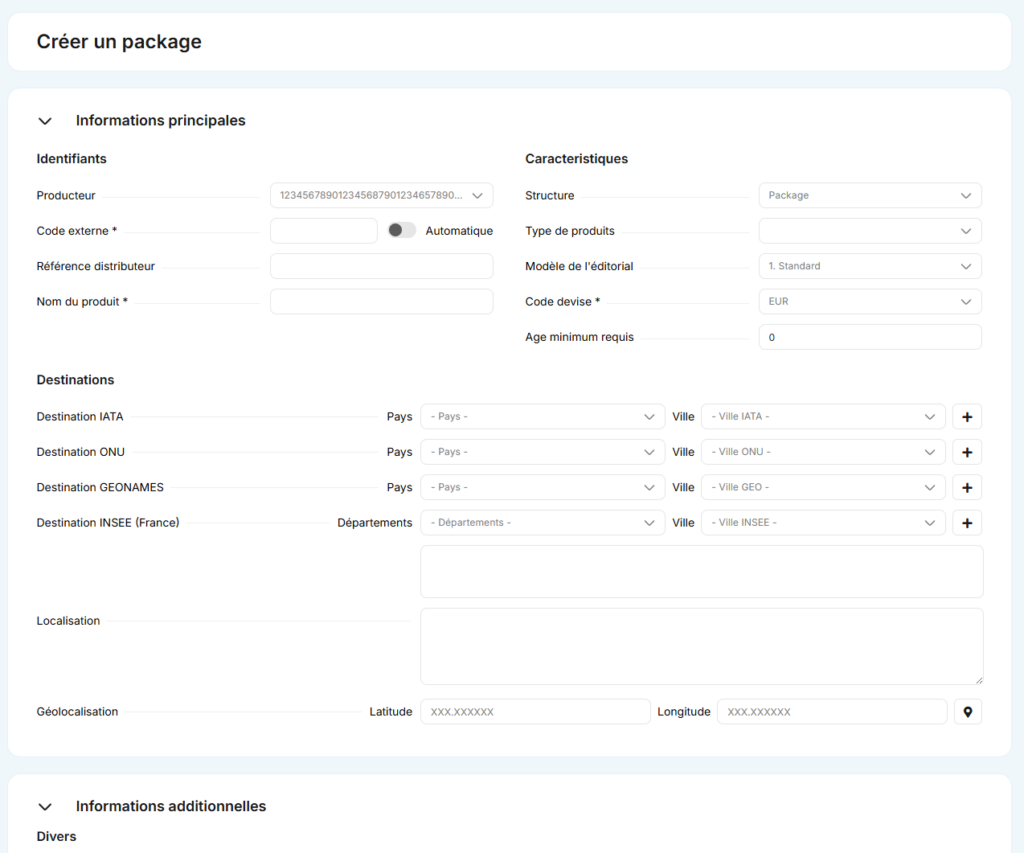The height and width of the screenshot is (853, 1024).
Task: Open the Départements dropdown
Action: (x=542, y=523)
